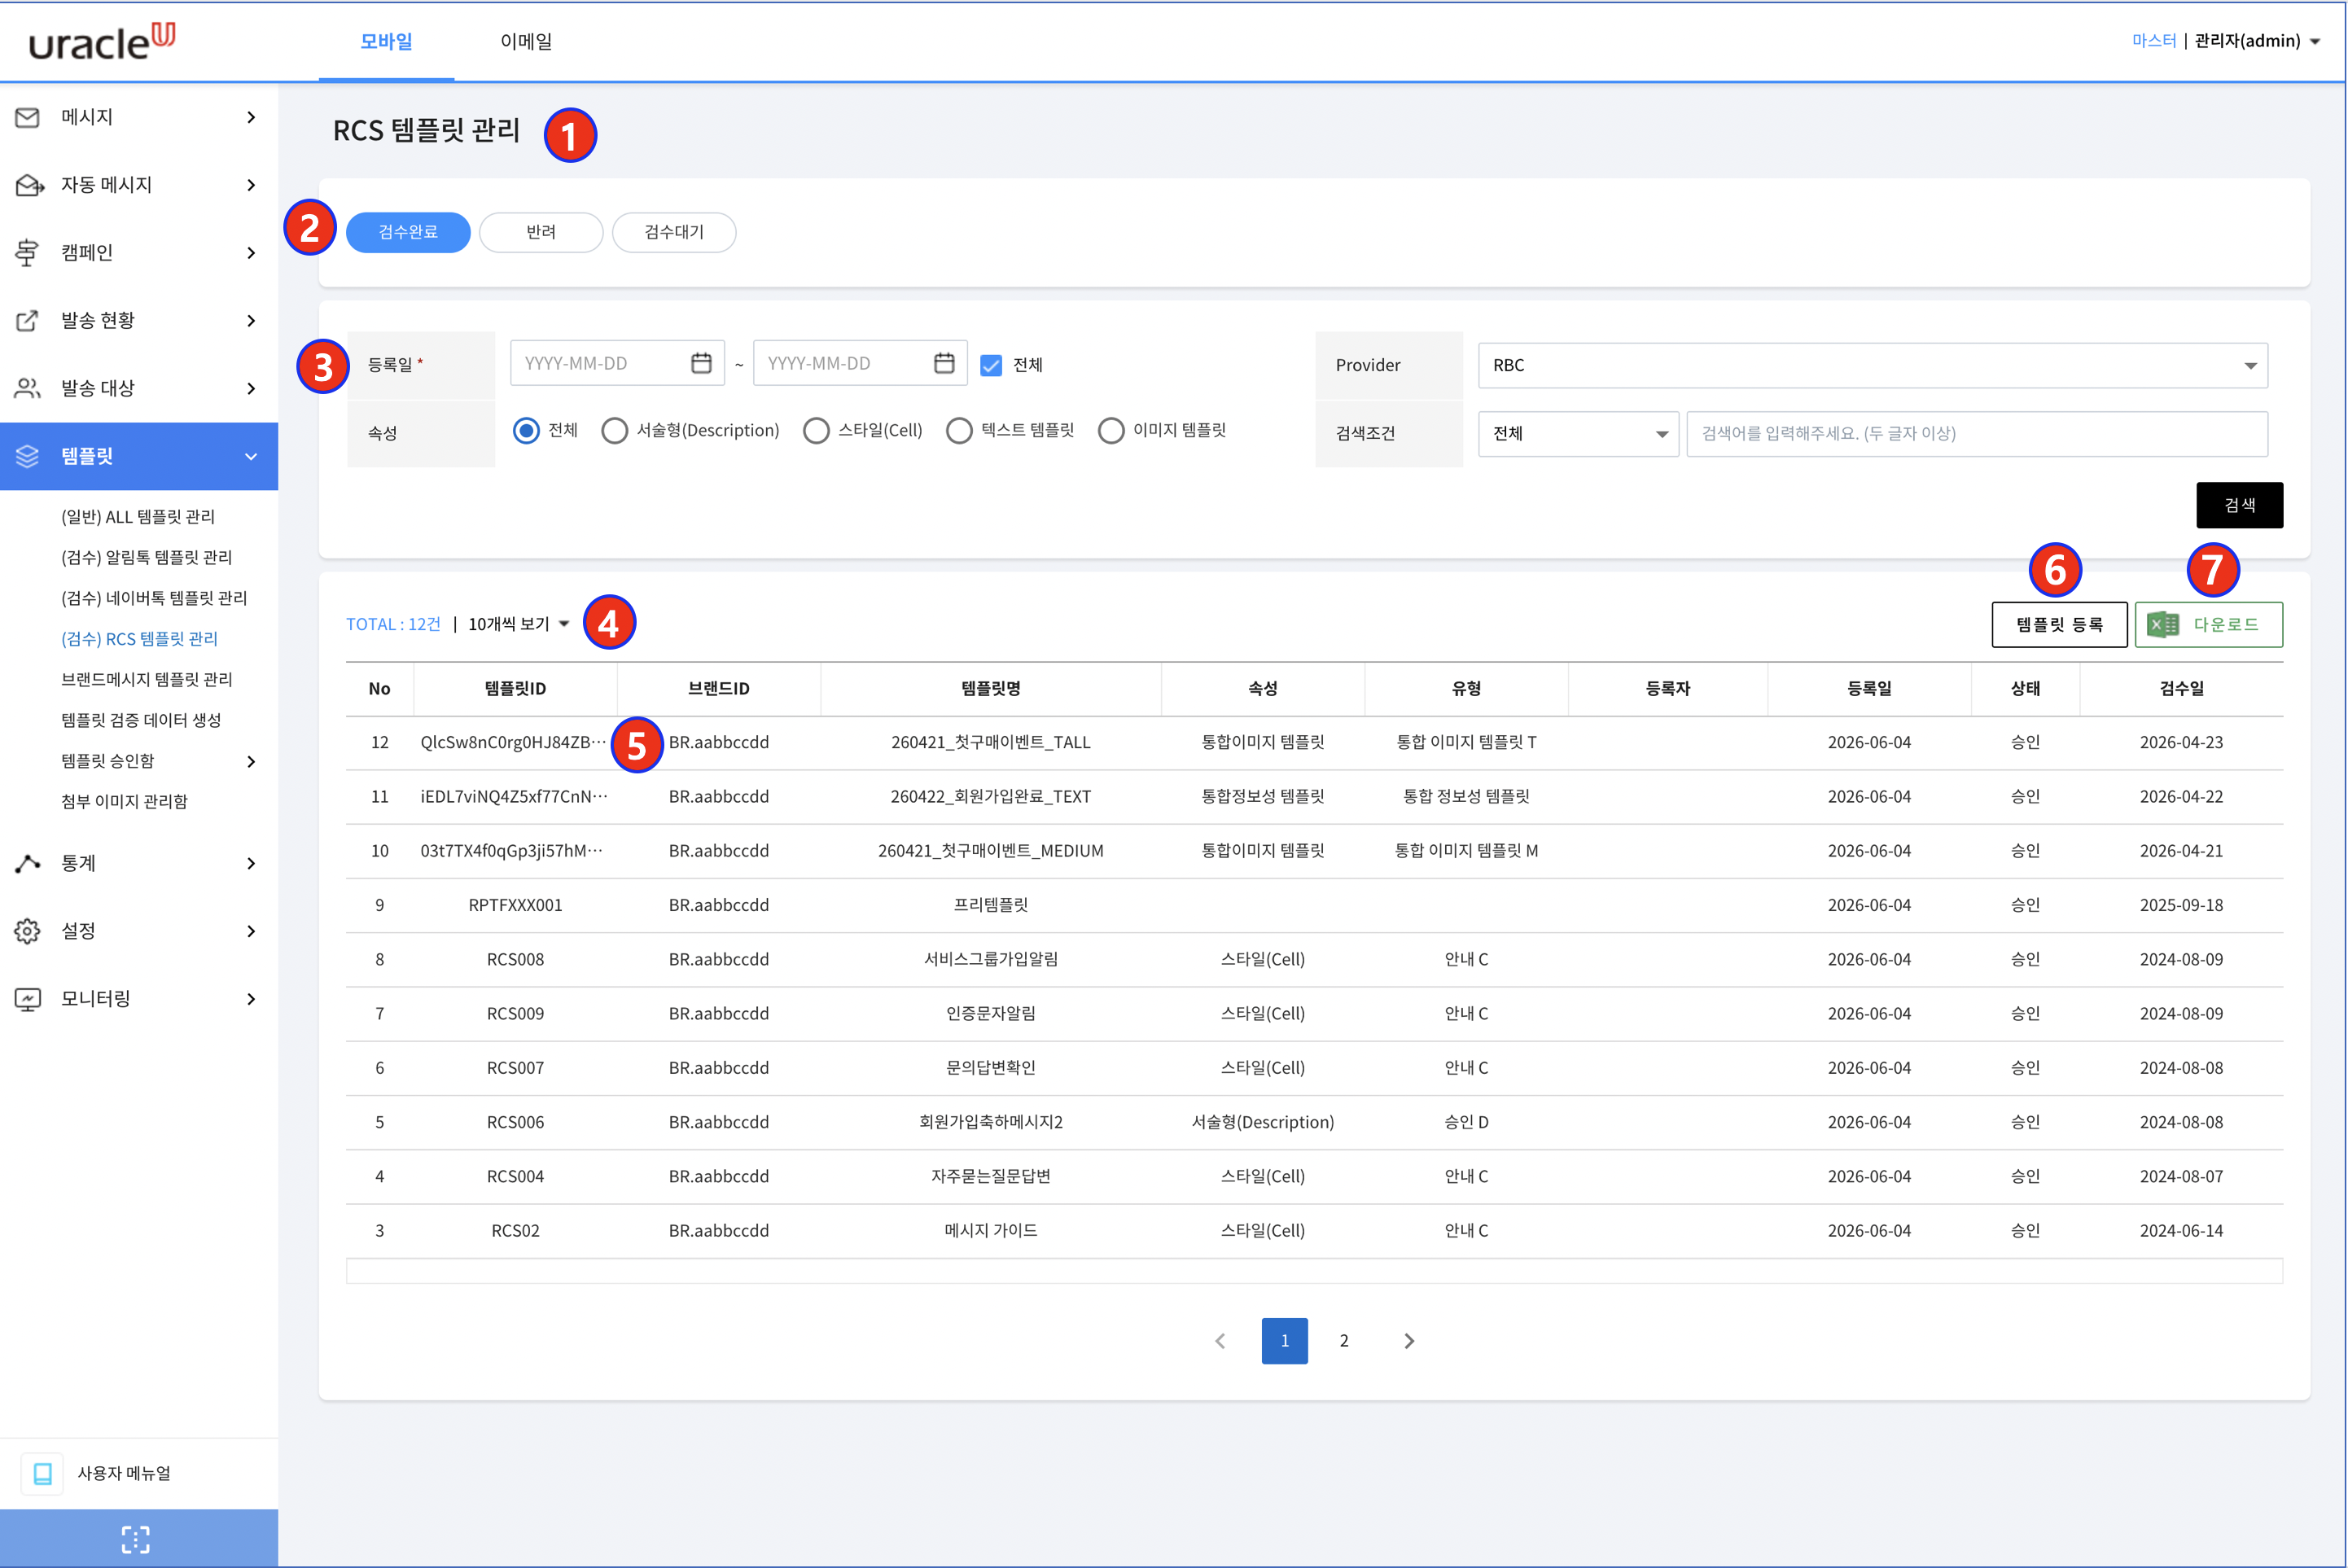Click the layers icon for 템플릿
2348x1568 pixels.
27,456
